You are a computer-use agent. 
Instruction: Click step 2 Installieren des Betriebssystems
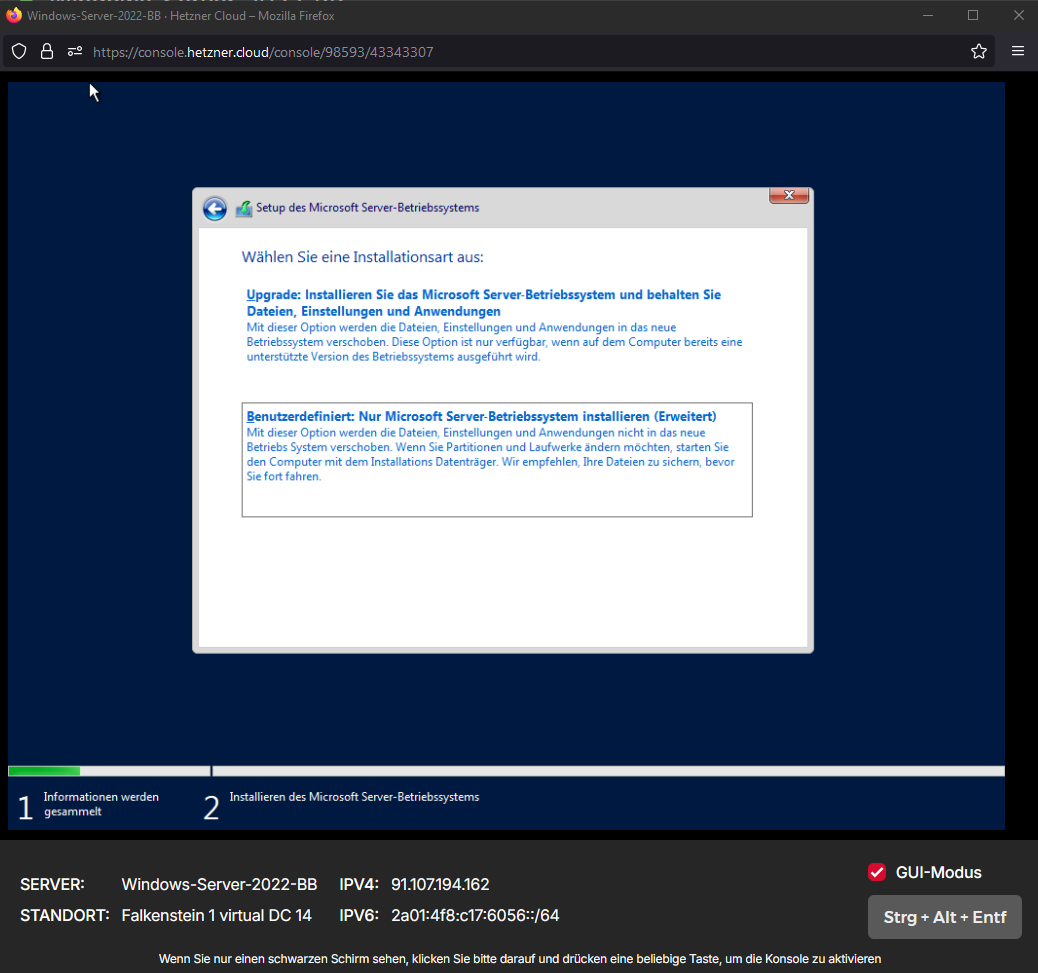click(x=354, y=797)
